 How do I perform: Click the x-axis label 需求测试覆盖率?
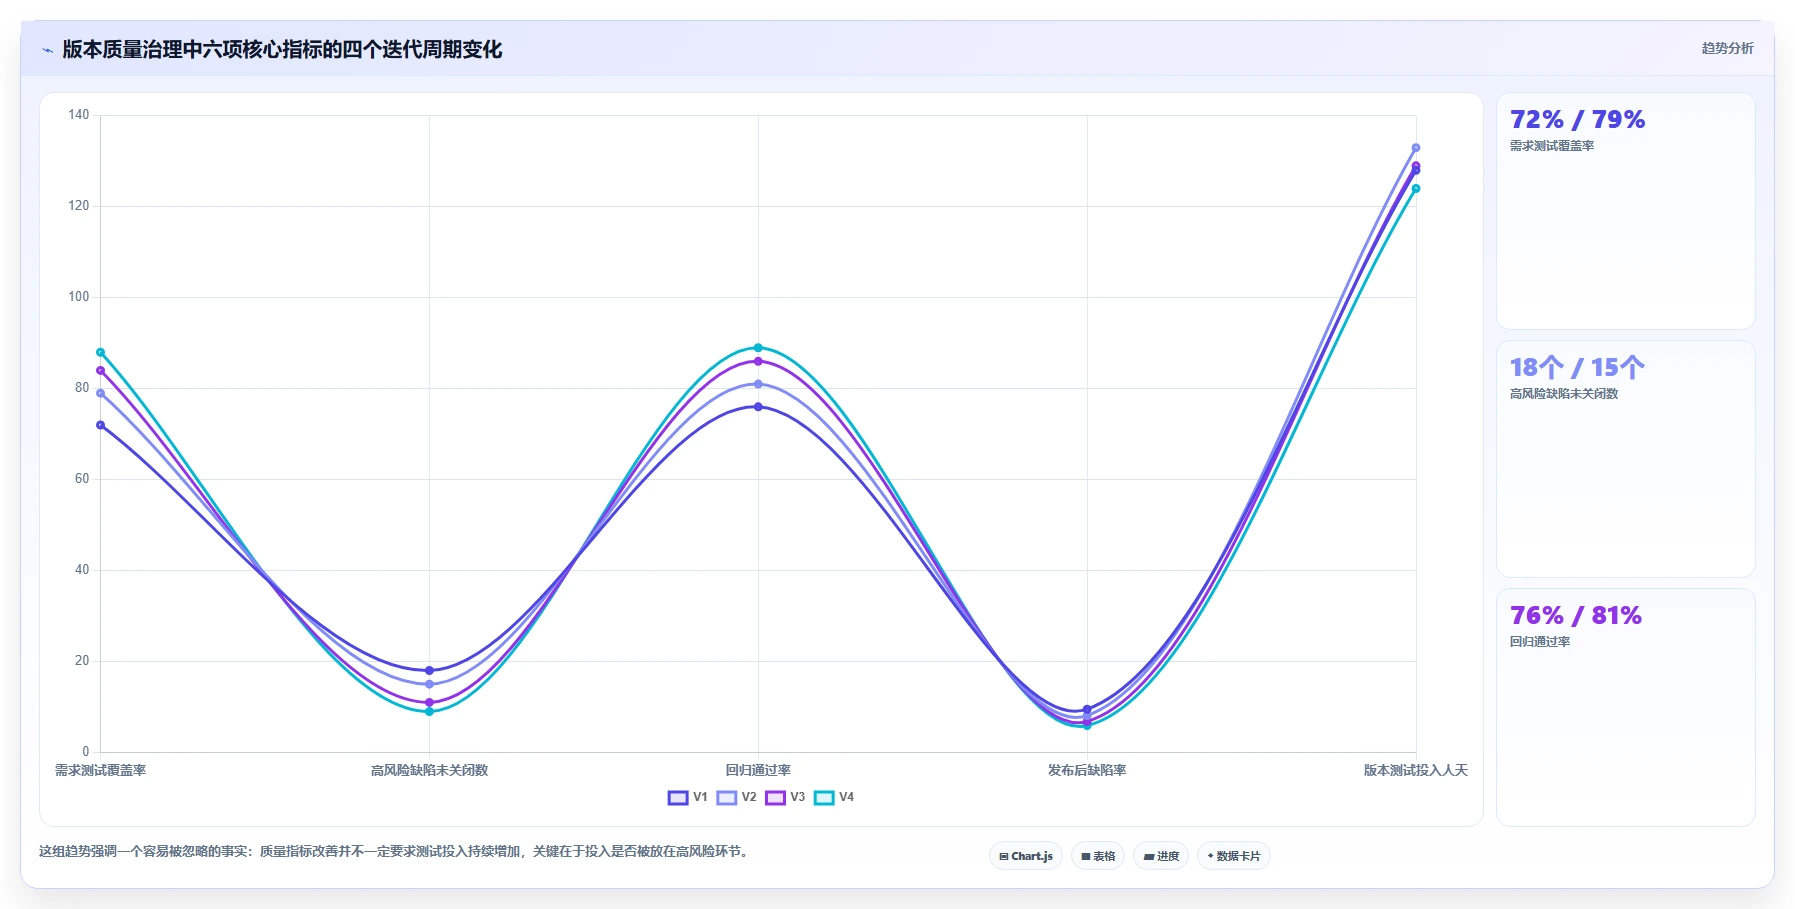coord(100,770)
